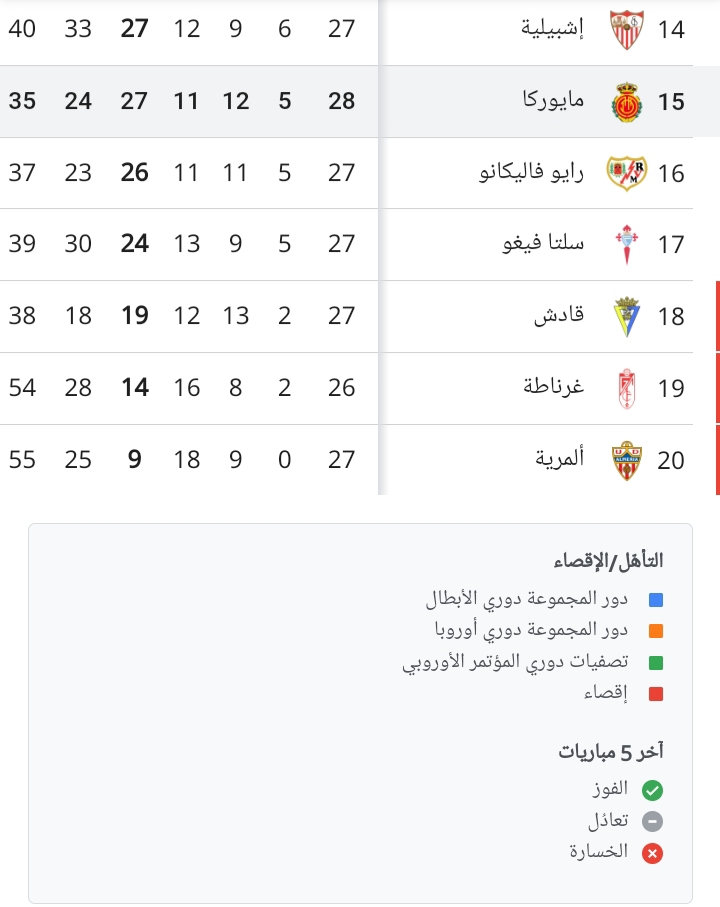
Task: Click the gray draw icon
Action: [653, 822]
